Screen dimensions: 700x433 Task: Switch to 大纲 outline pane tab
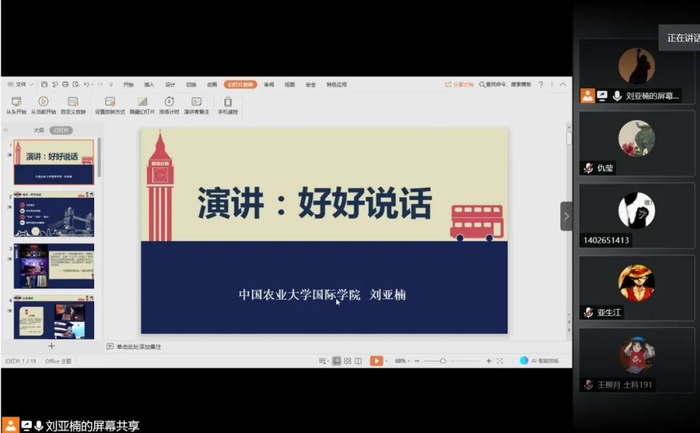39,130
